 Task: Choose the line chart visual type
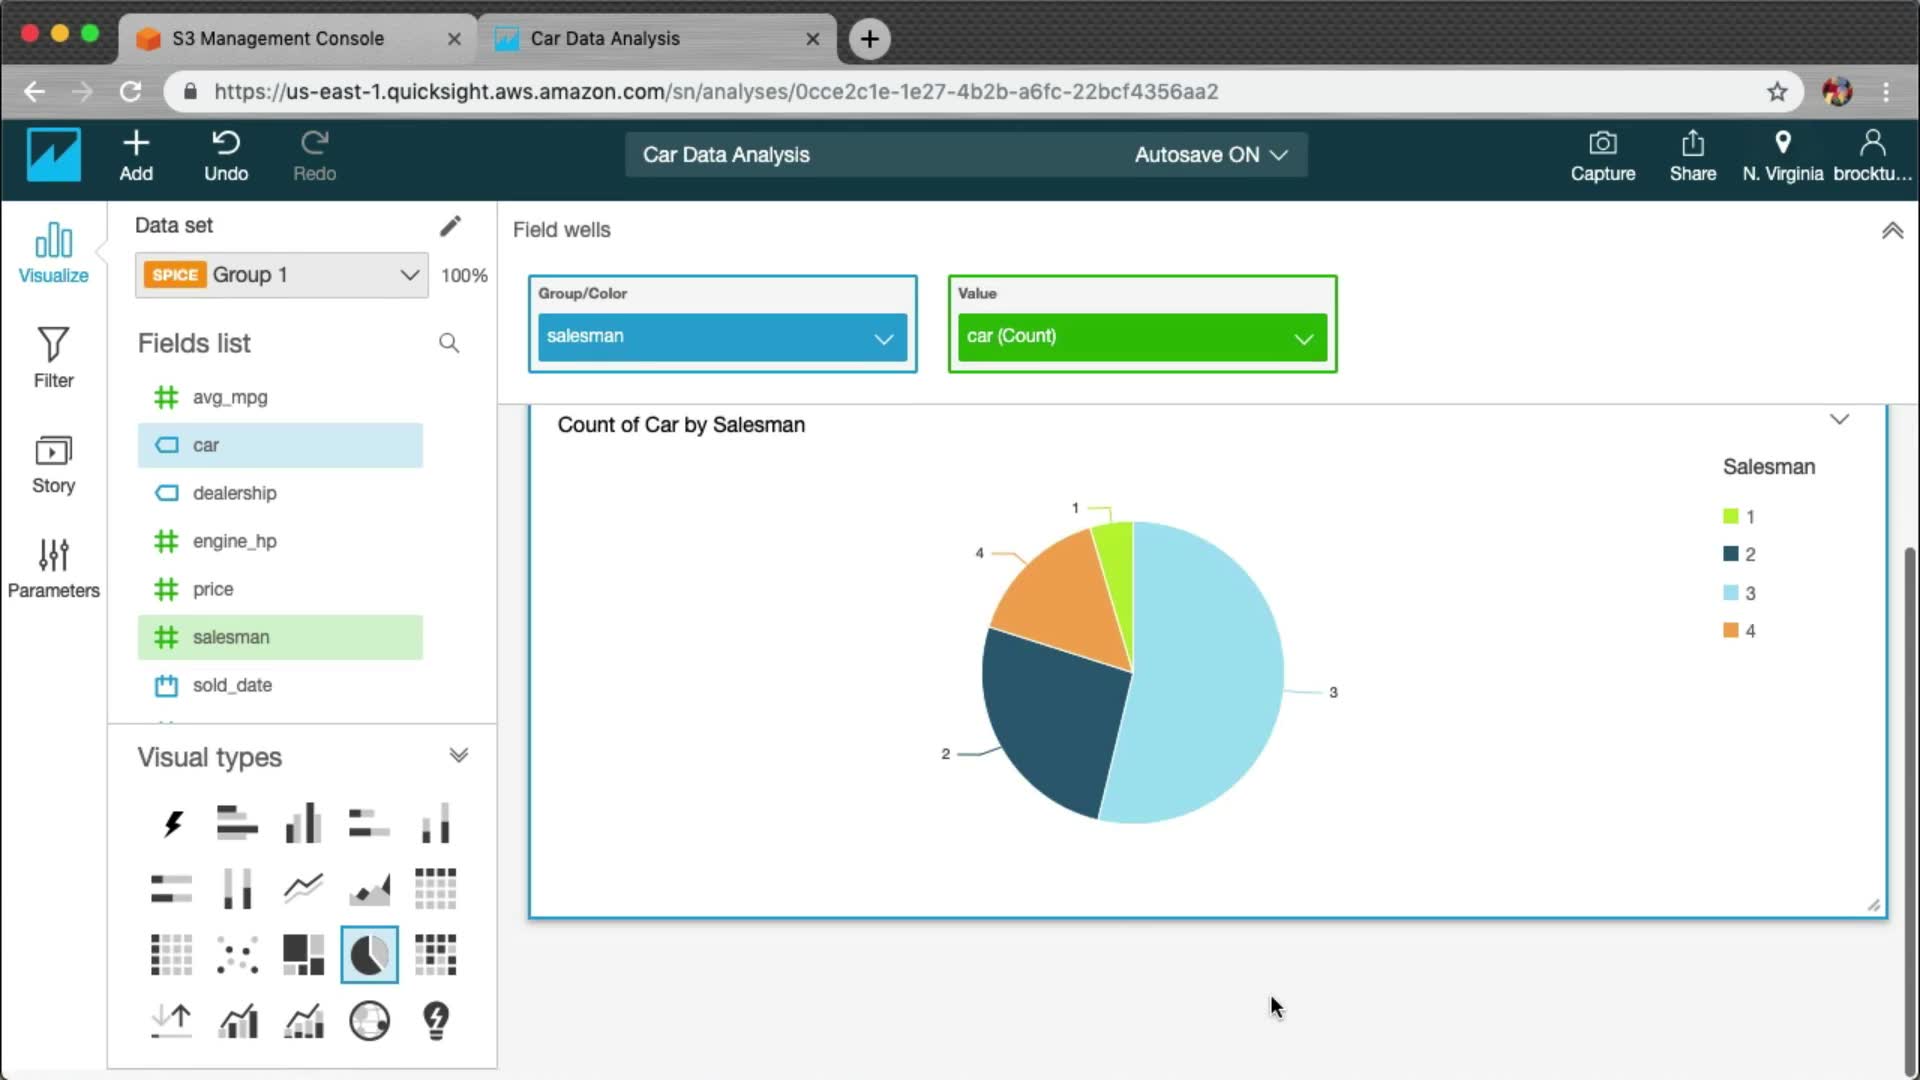303,888
